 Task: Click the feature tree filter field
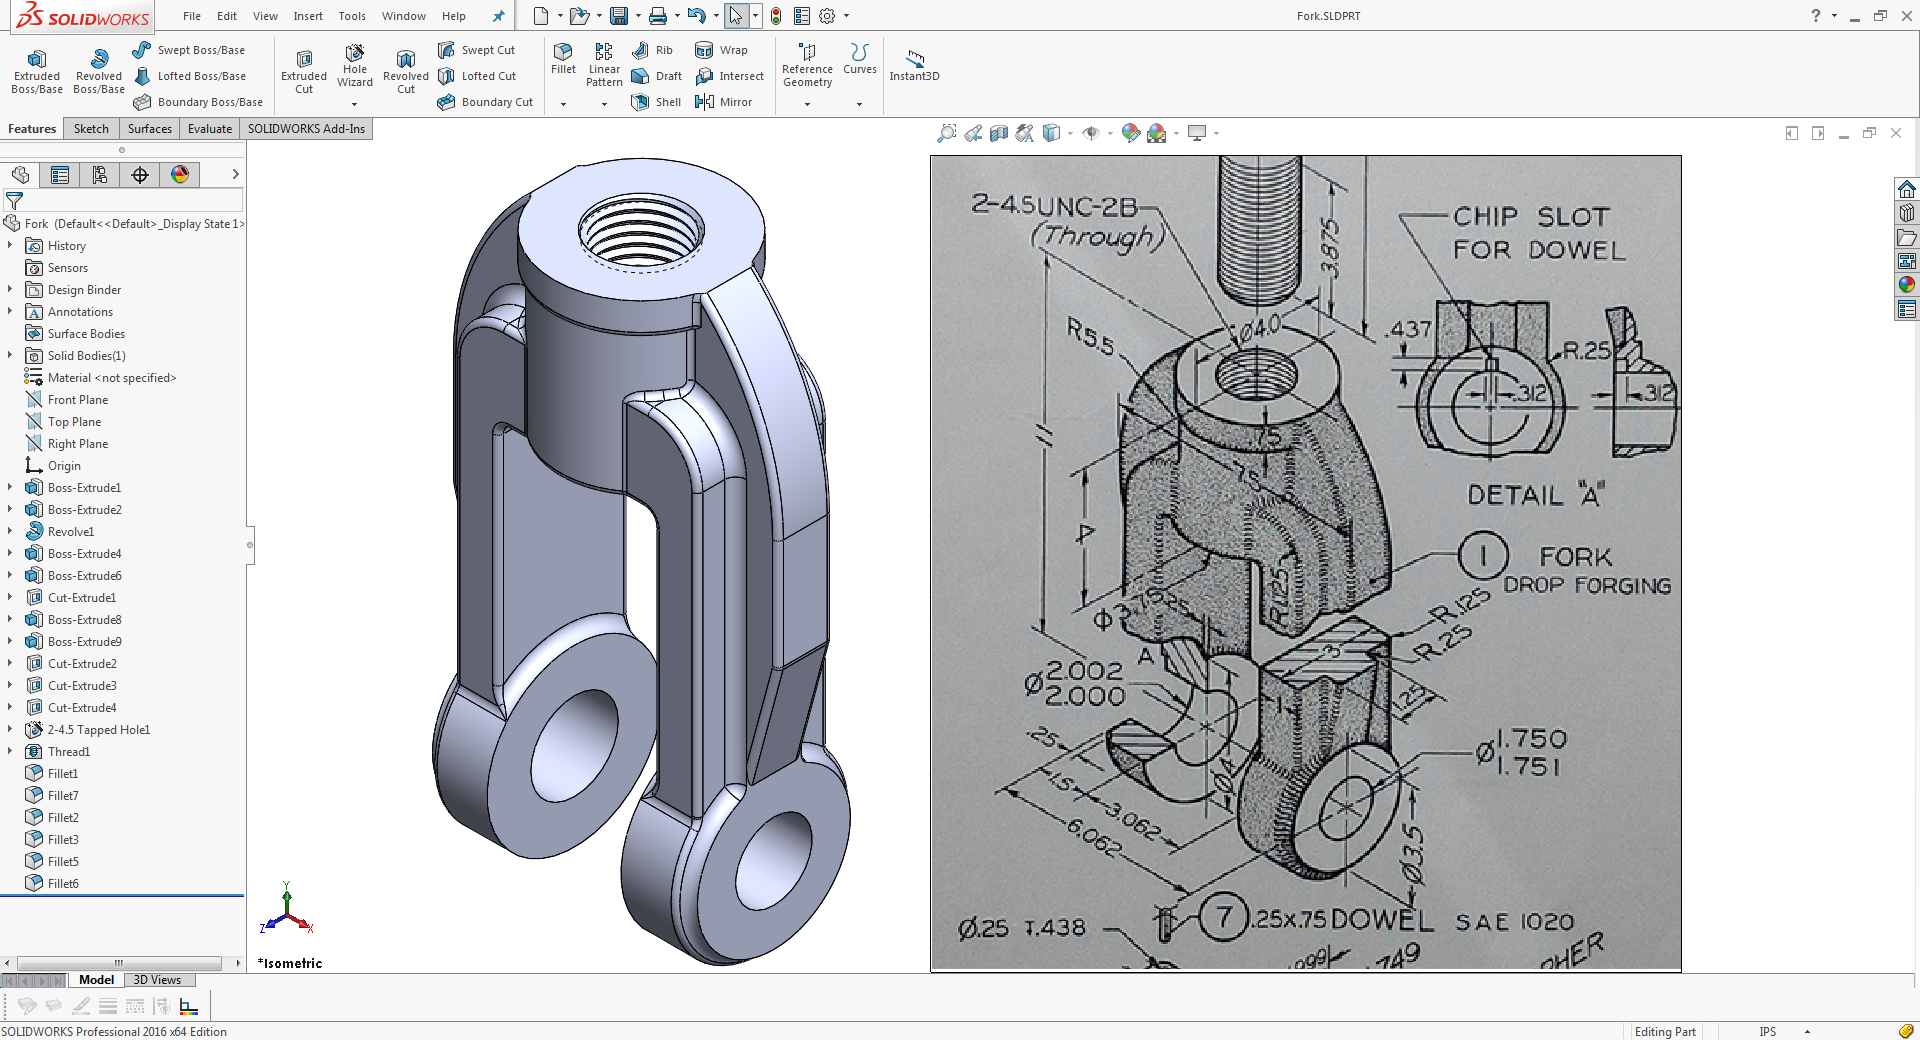click(x=123, y=201)
